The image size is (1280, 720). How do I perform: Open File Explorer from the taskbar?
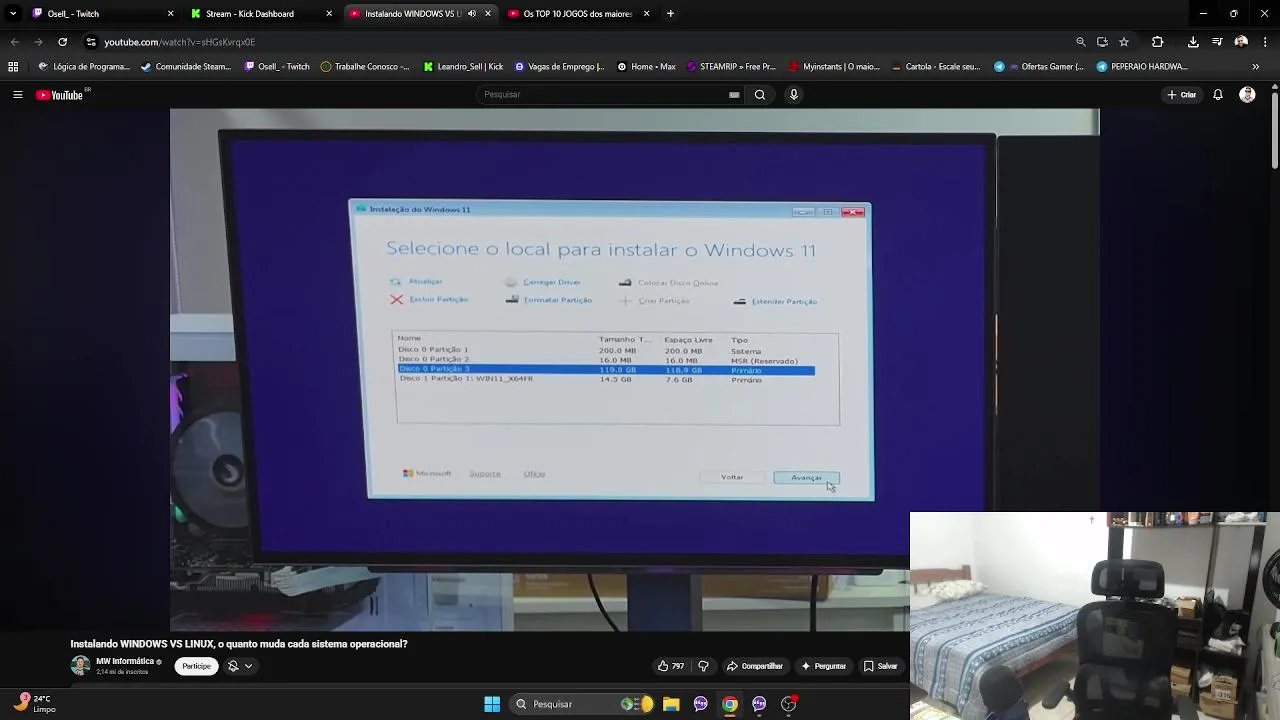[x=671, y=704]
